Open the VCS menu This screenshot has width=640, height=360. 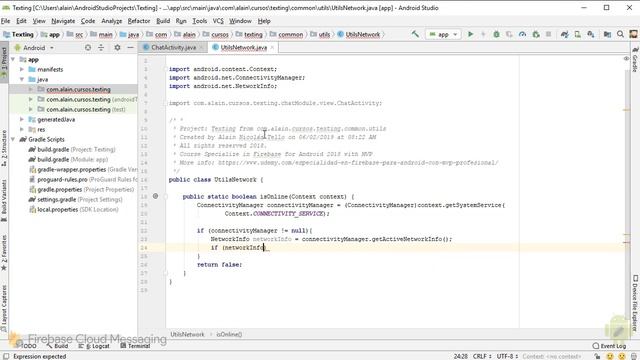pos(218,21)
